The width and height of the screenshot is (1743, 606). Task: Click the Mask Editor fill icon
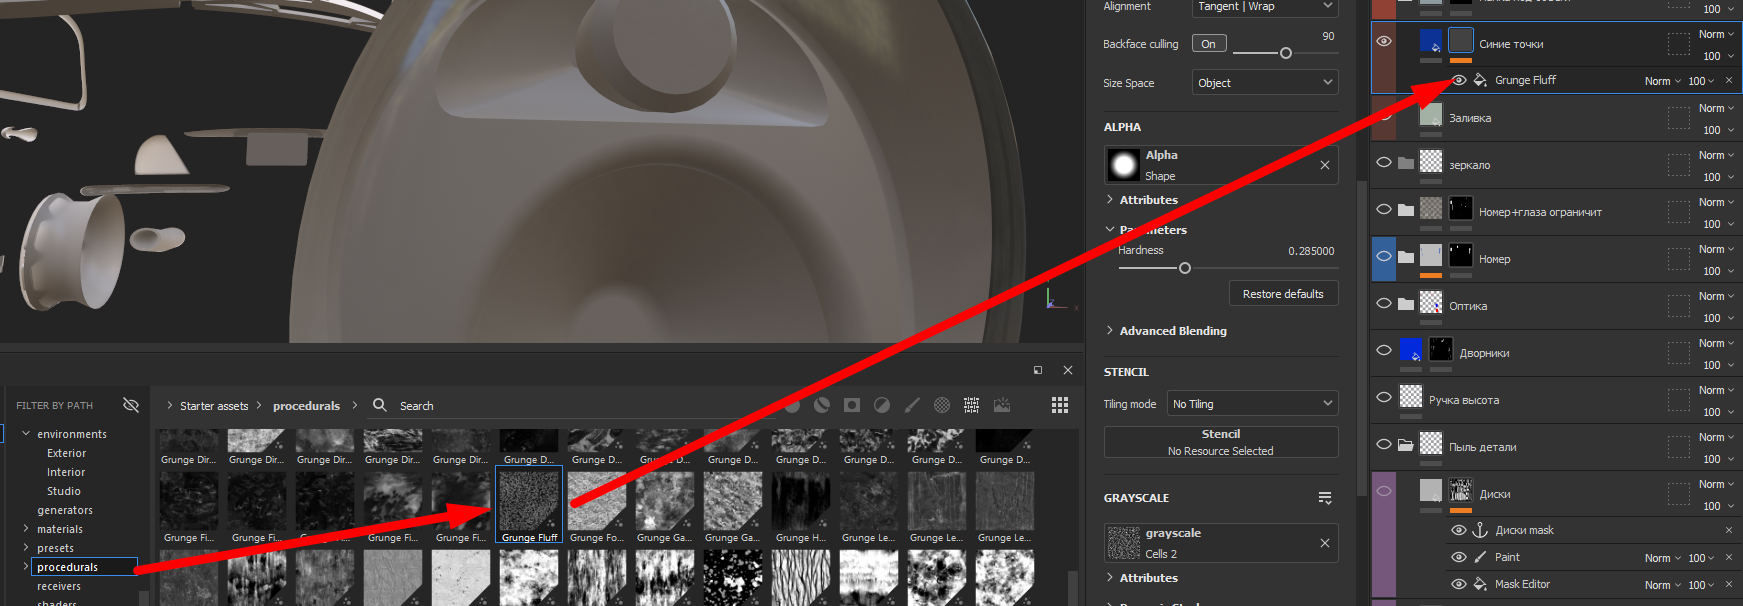pos(1480,584)
